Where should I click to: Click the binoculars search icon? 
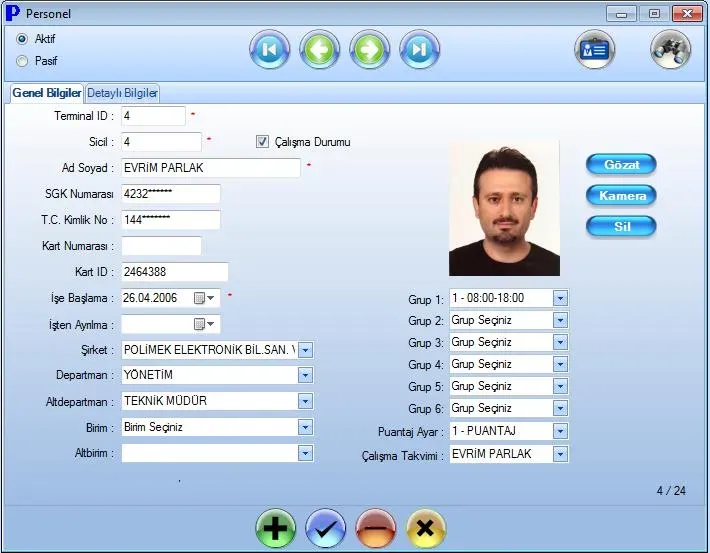(670, 50)
